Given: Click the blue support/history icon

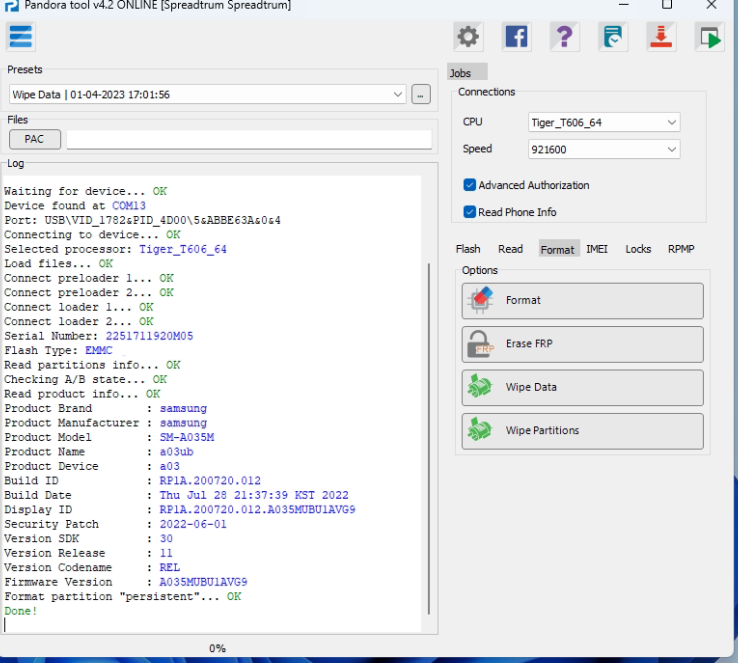Looking at the screenshot, I should tap(613, 37).
